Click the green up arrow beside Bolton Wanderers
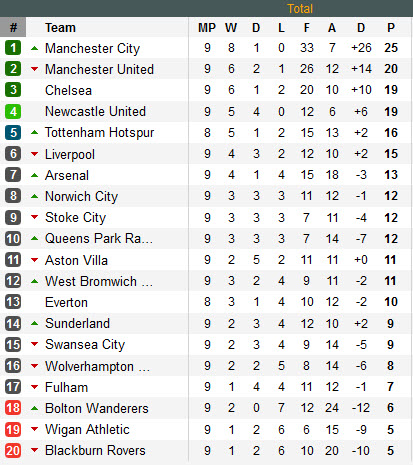 click(x=34, y=408)
